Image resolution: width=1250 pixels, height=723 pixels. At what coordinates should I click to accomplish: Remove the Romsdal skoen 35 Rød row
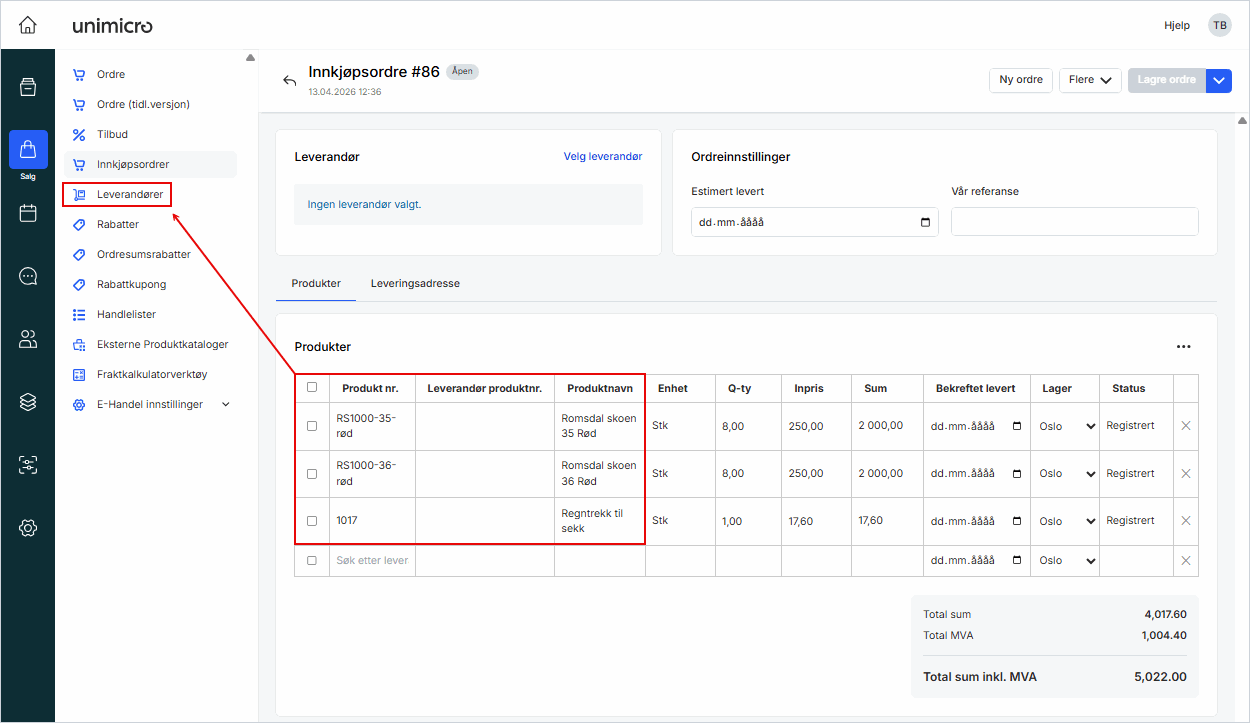point(1186,426)
